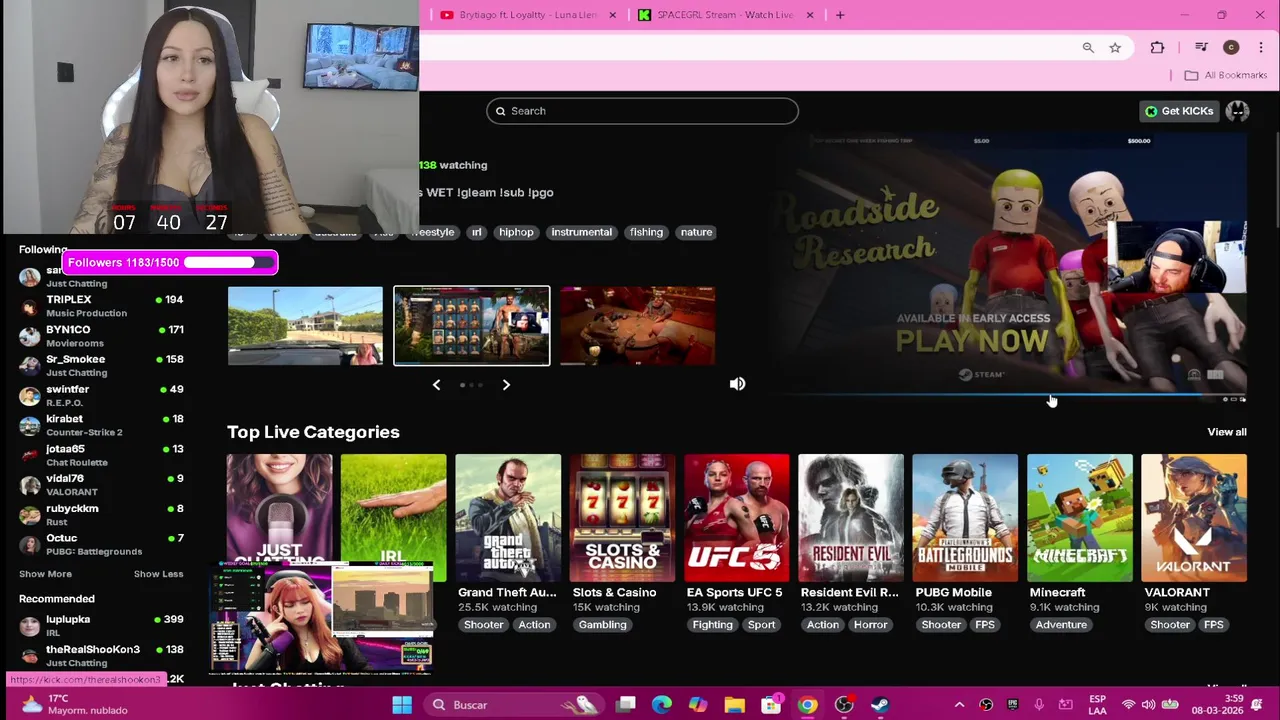
Task: Click the taskbar Buscar search box
Action: coord(514,705)
